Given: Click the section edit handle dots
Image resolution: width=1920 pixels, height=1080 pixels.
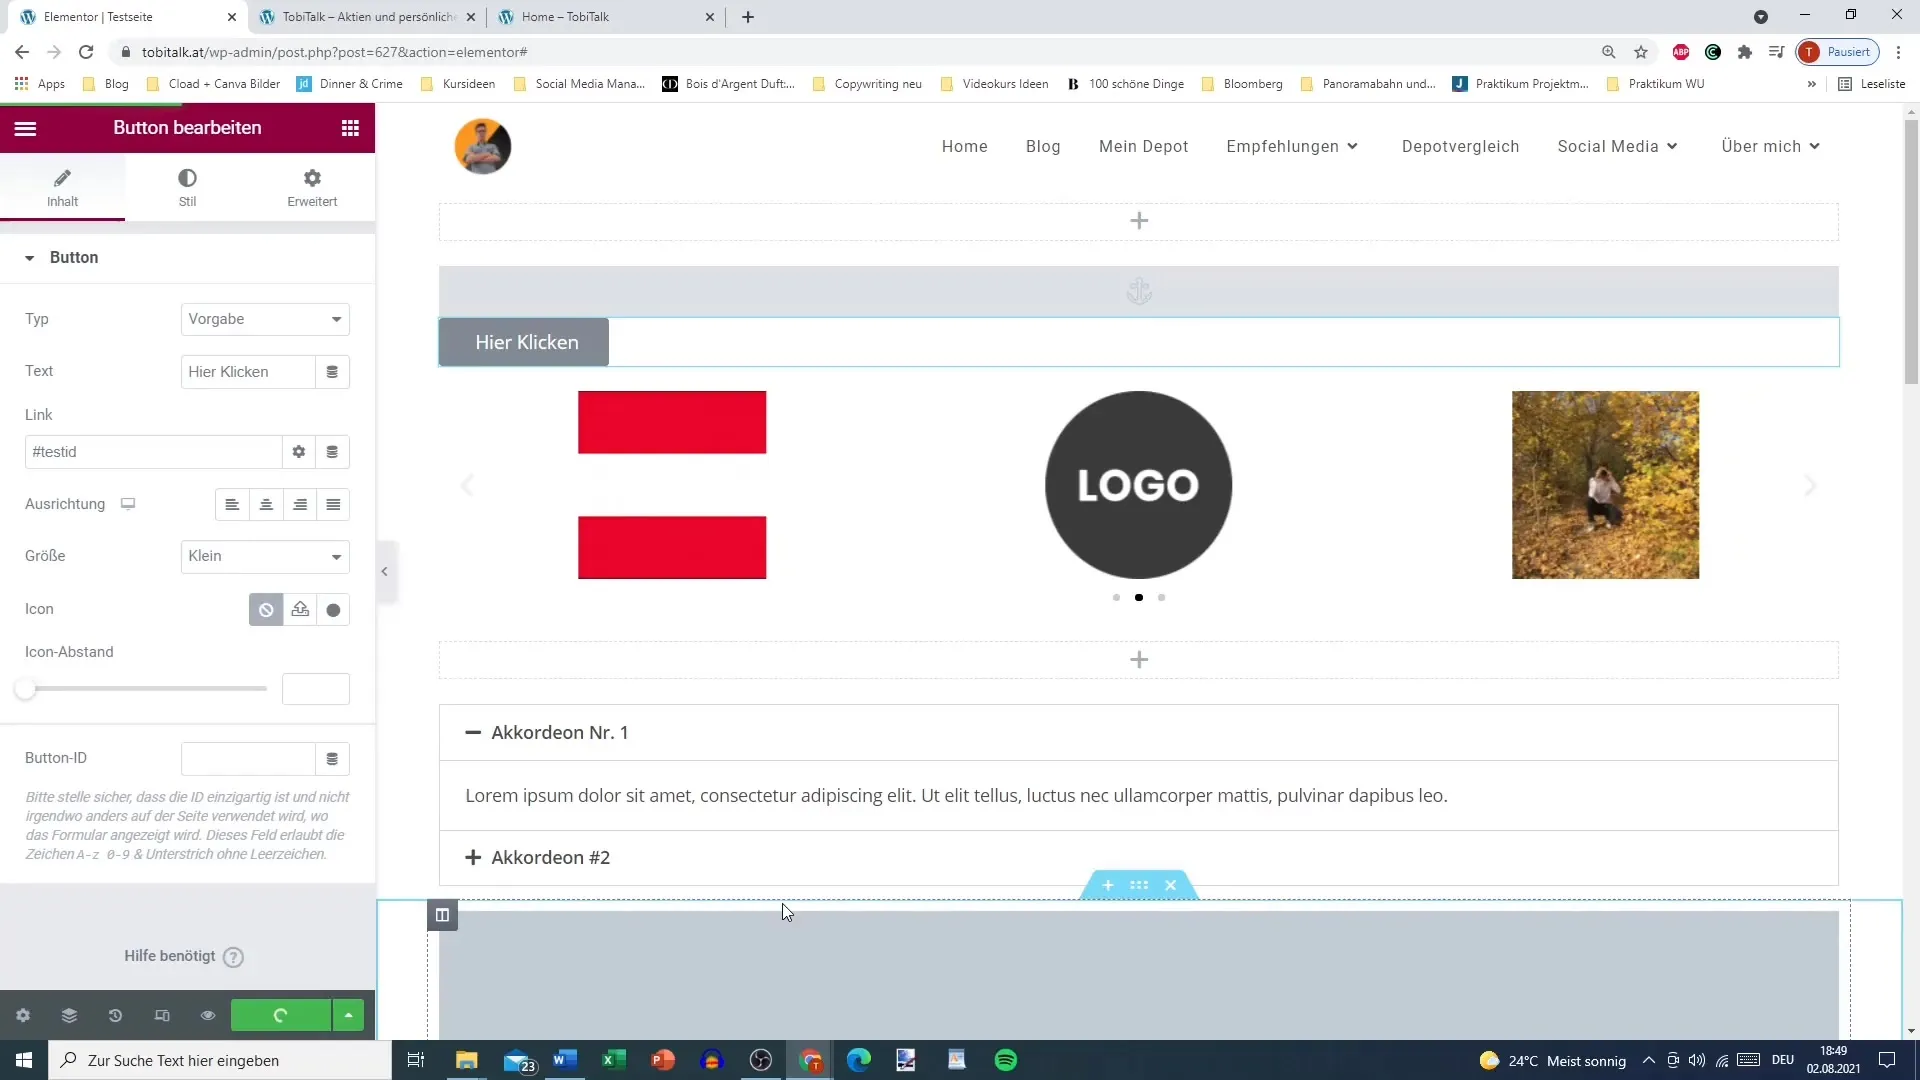Looking at the screenshot, I should click(x=1139, y=885).
